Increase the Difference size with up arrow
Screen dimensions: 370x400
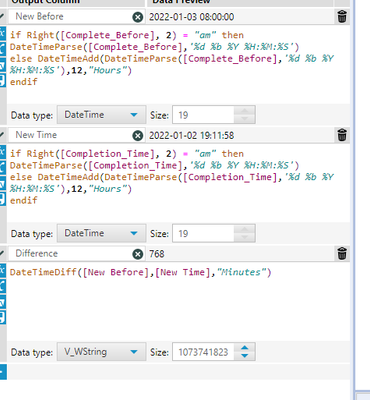point(245,348)
